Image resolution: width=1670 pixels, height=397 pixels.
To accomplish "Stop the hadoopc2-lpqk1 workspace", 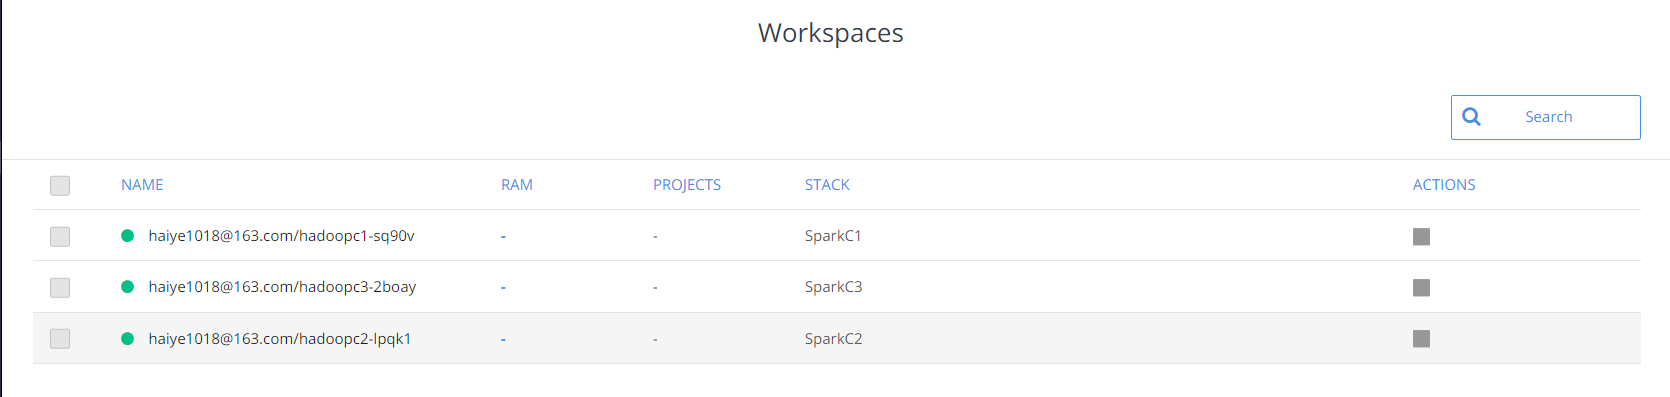I will pyautogui.click(x=1421, y=338).
